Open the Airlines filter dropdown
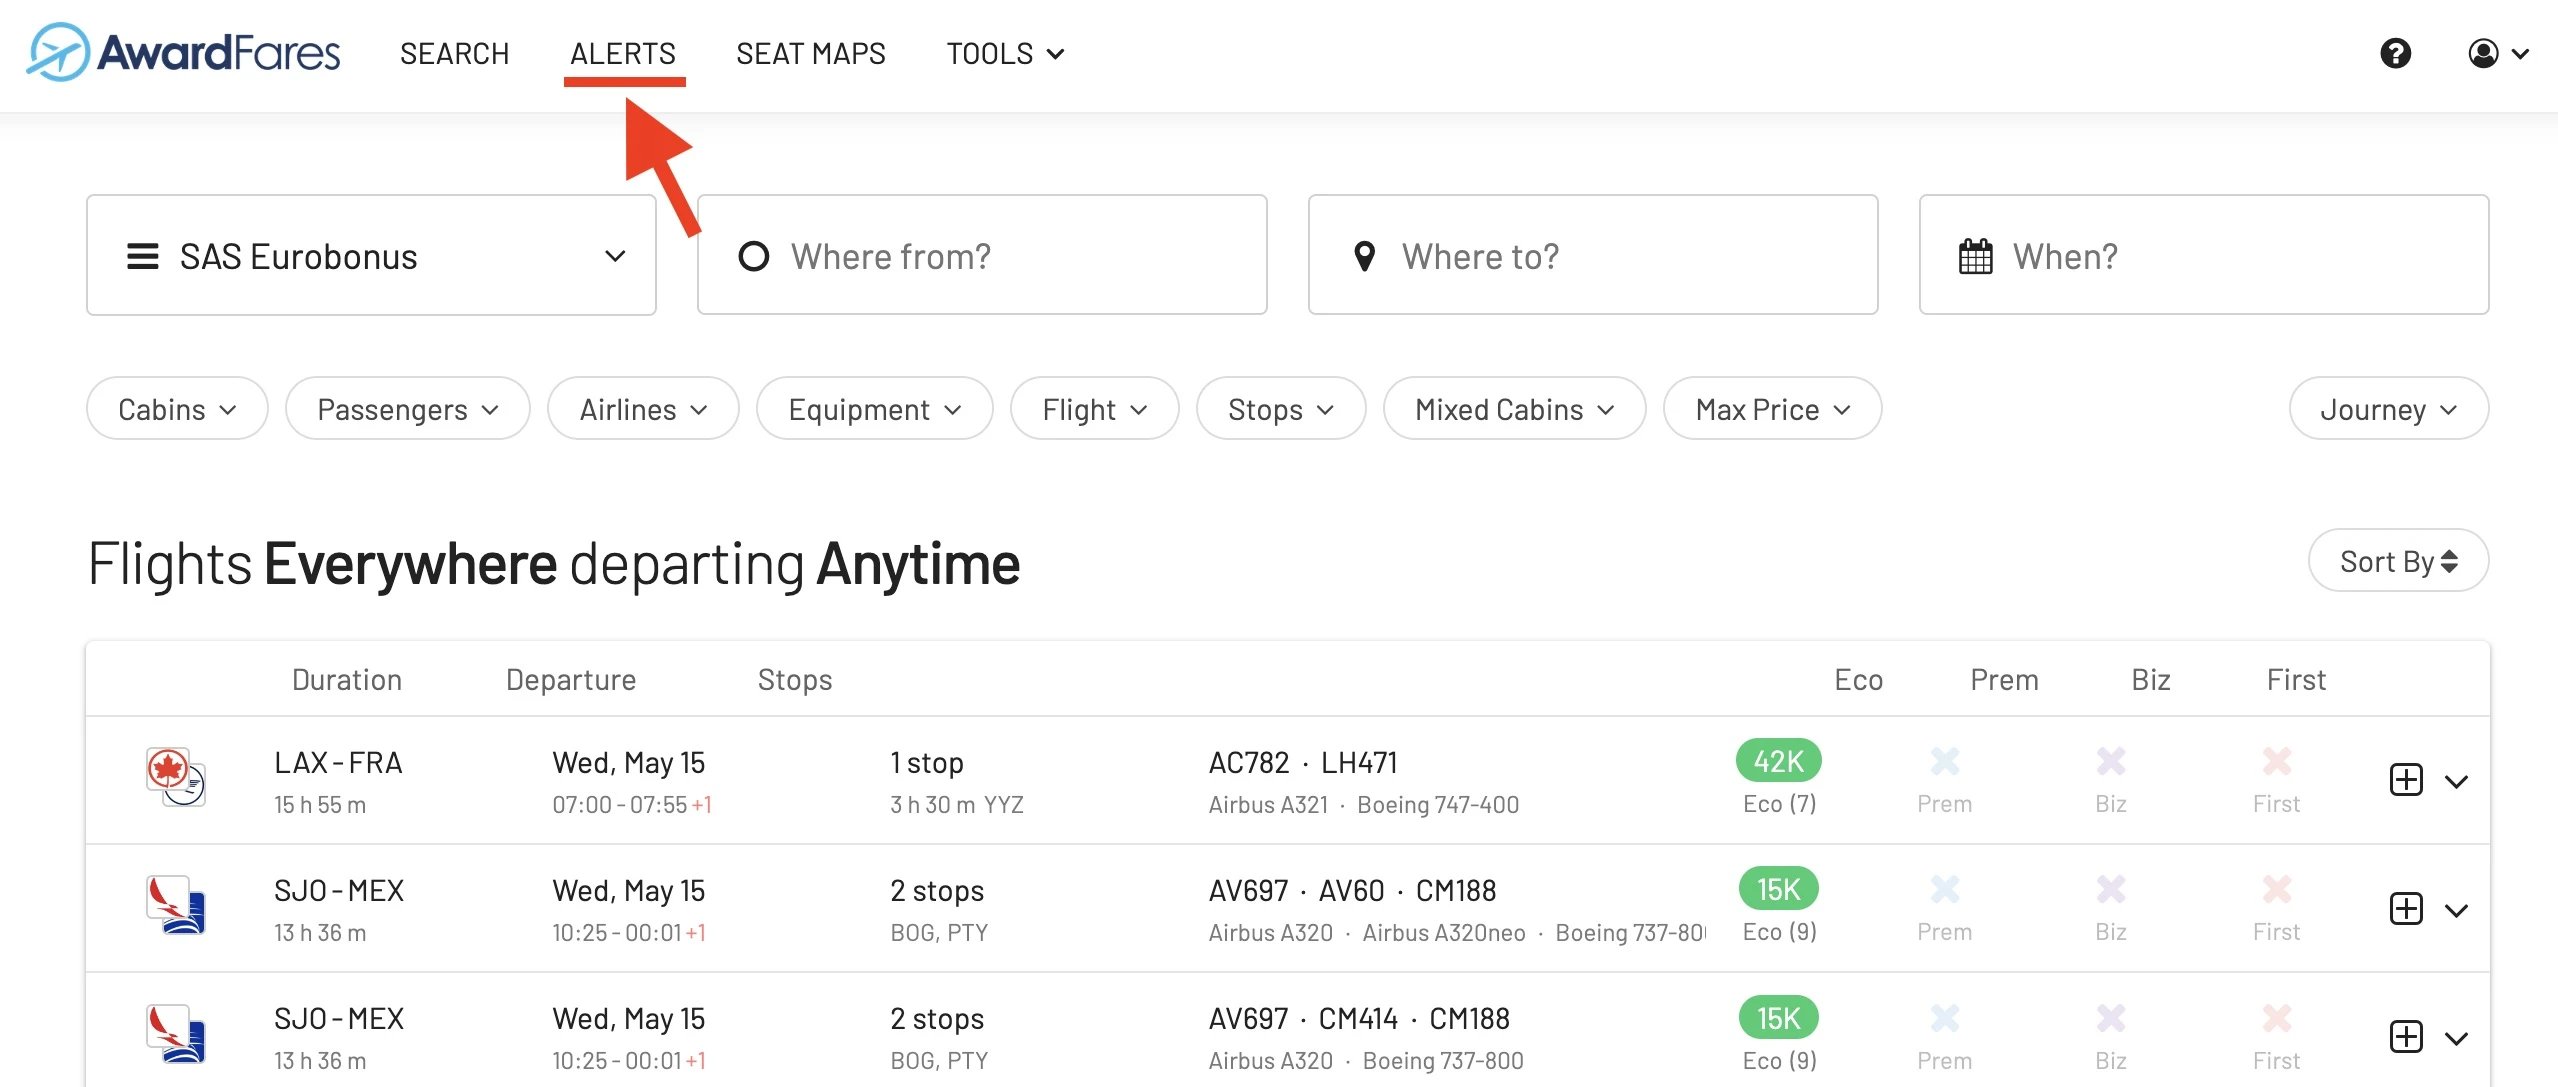Image resolution: width=2558 pixels, height=1087 pixels. 643,408
